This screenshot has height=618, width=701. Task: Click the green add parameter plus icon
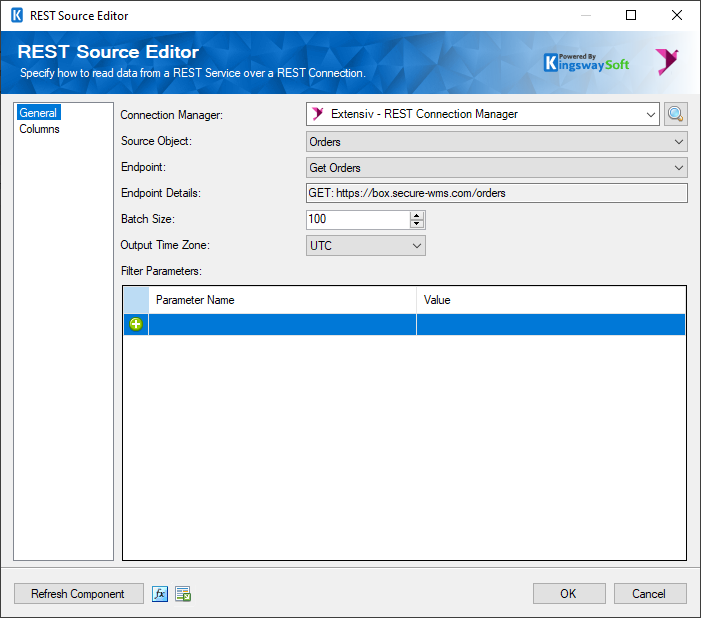[x=136, y=324]
